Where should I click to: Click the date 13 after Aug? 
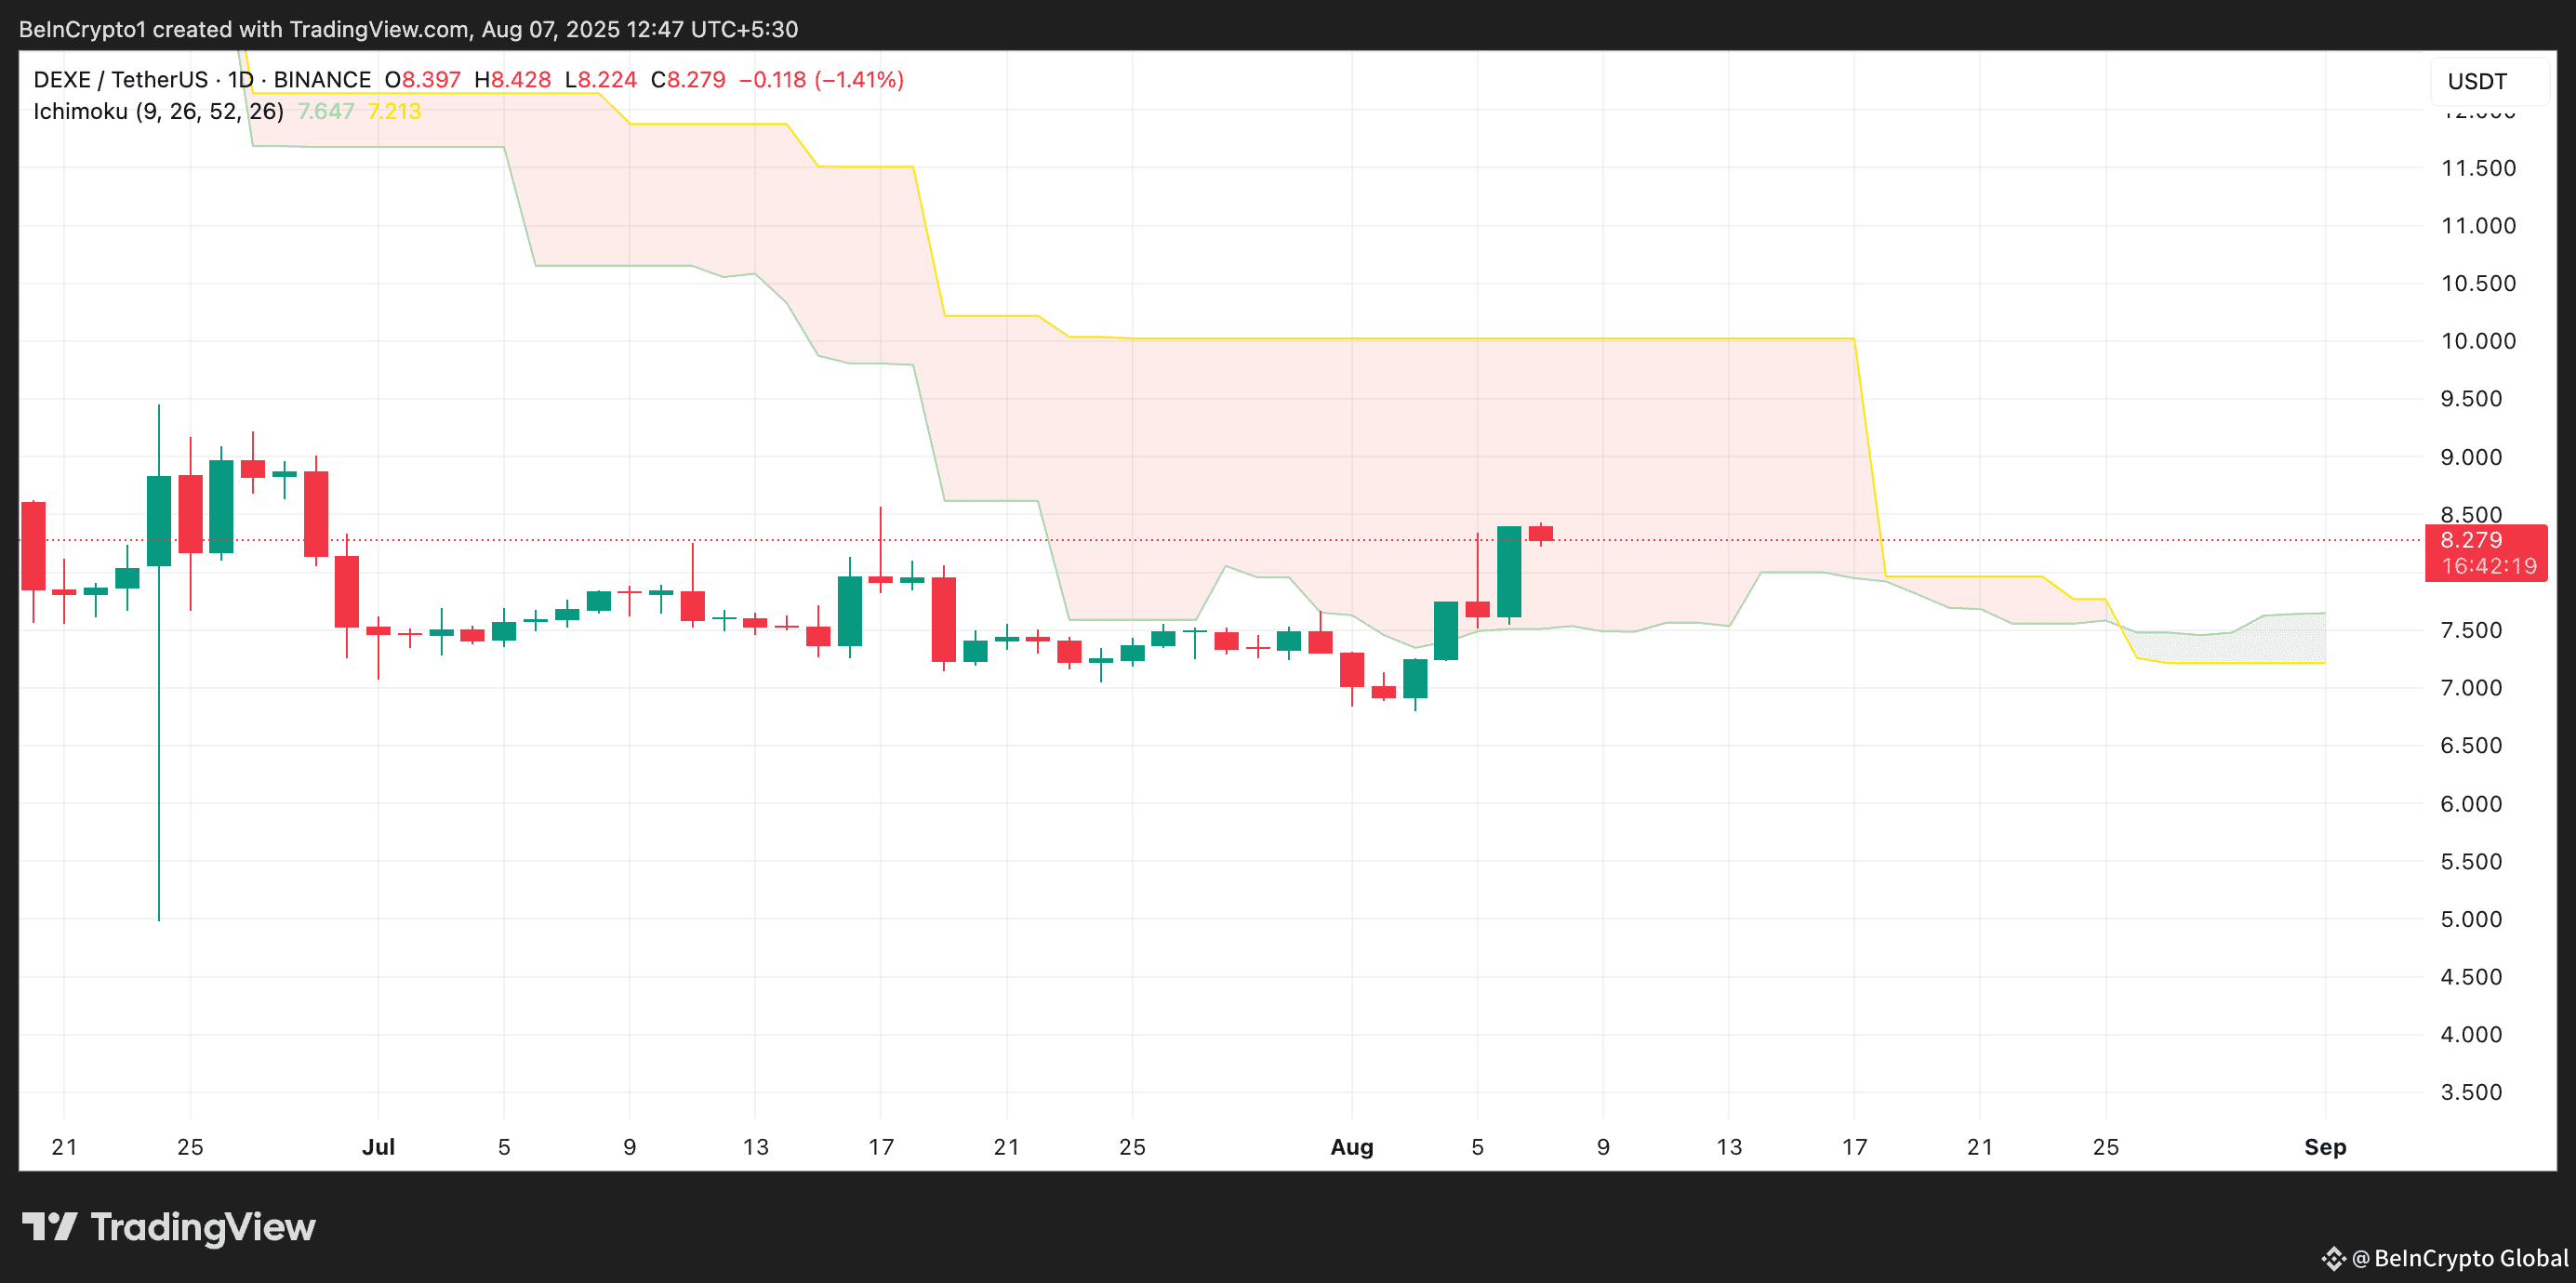[1729, 1147]
